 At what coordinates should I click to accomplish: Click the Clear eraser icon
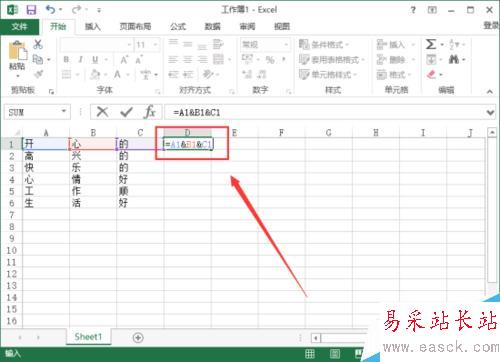pyautogui.click(x=431, y=74)
